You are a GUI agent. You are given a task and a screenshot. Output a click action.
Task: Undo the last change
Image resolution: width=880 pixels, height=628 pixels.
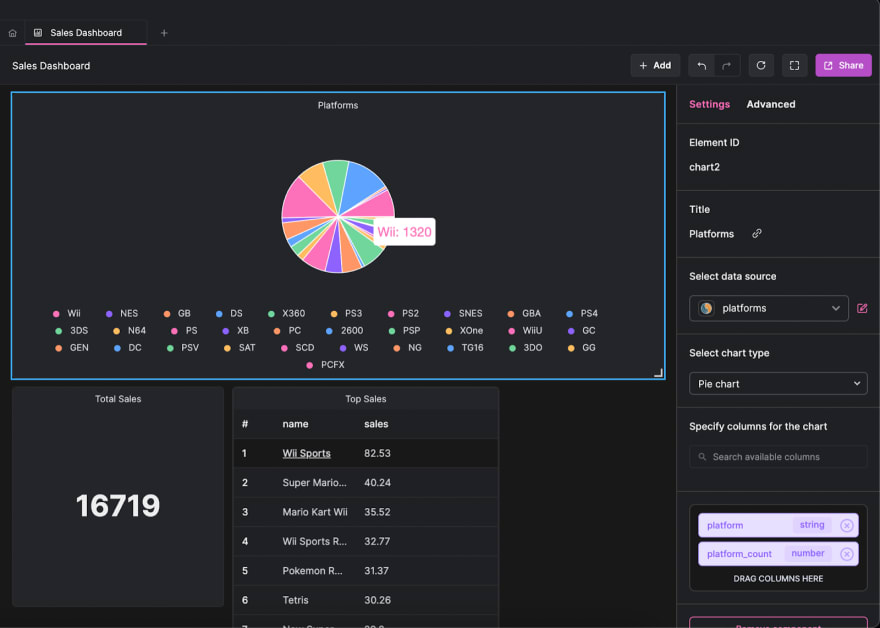701,65
